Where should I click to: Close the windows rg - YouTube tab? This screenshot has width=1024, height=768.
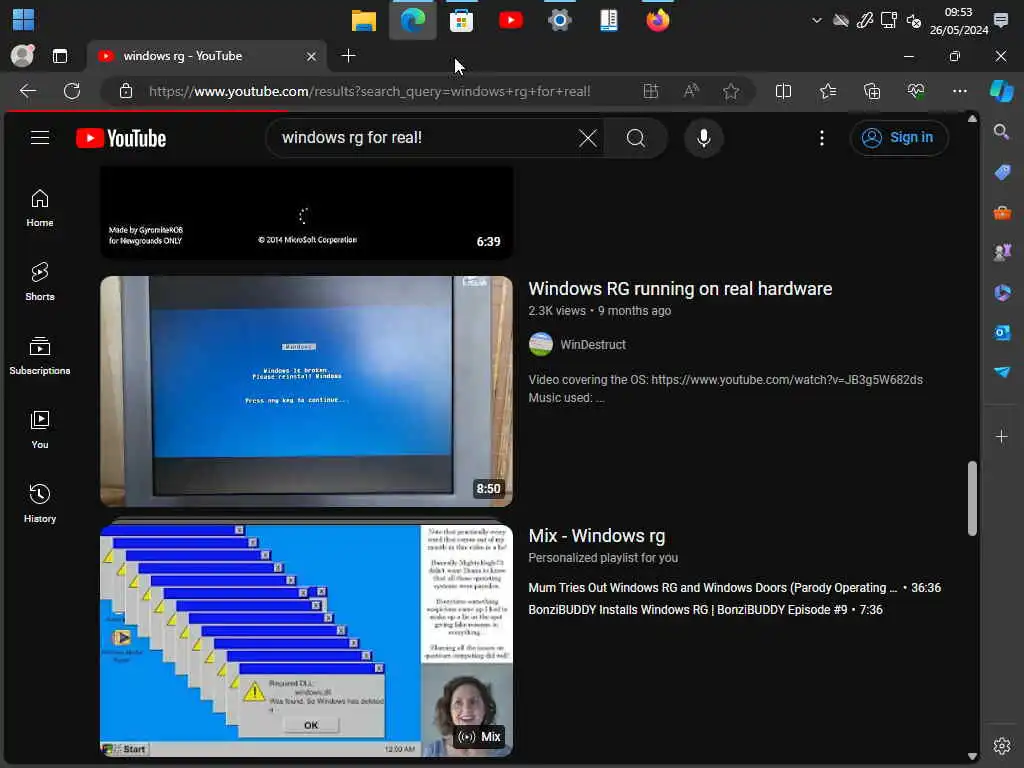(x=312, y=57)
